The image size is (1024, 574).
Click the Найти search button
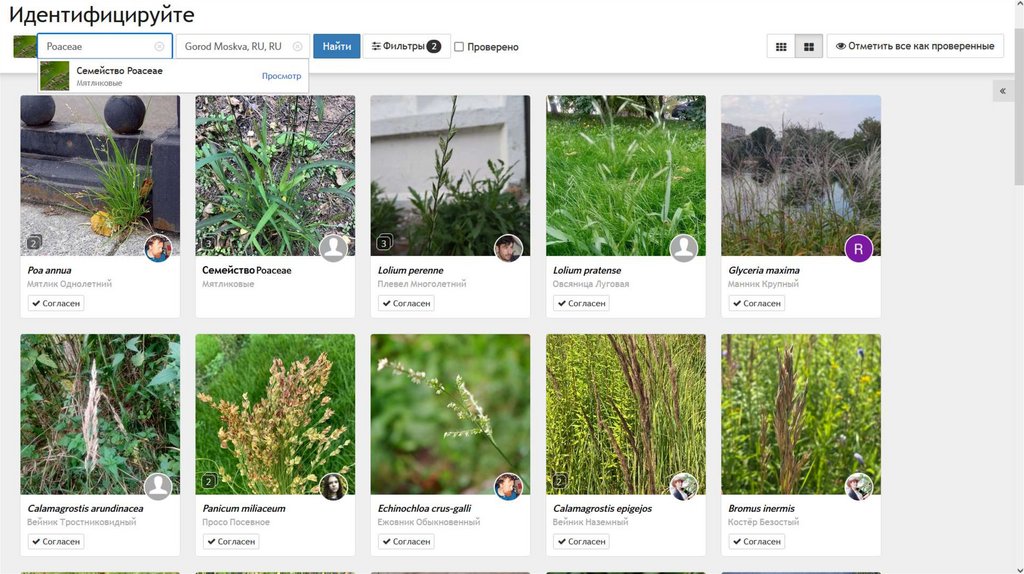[x=336, y=46]
